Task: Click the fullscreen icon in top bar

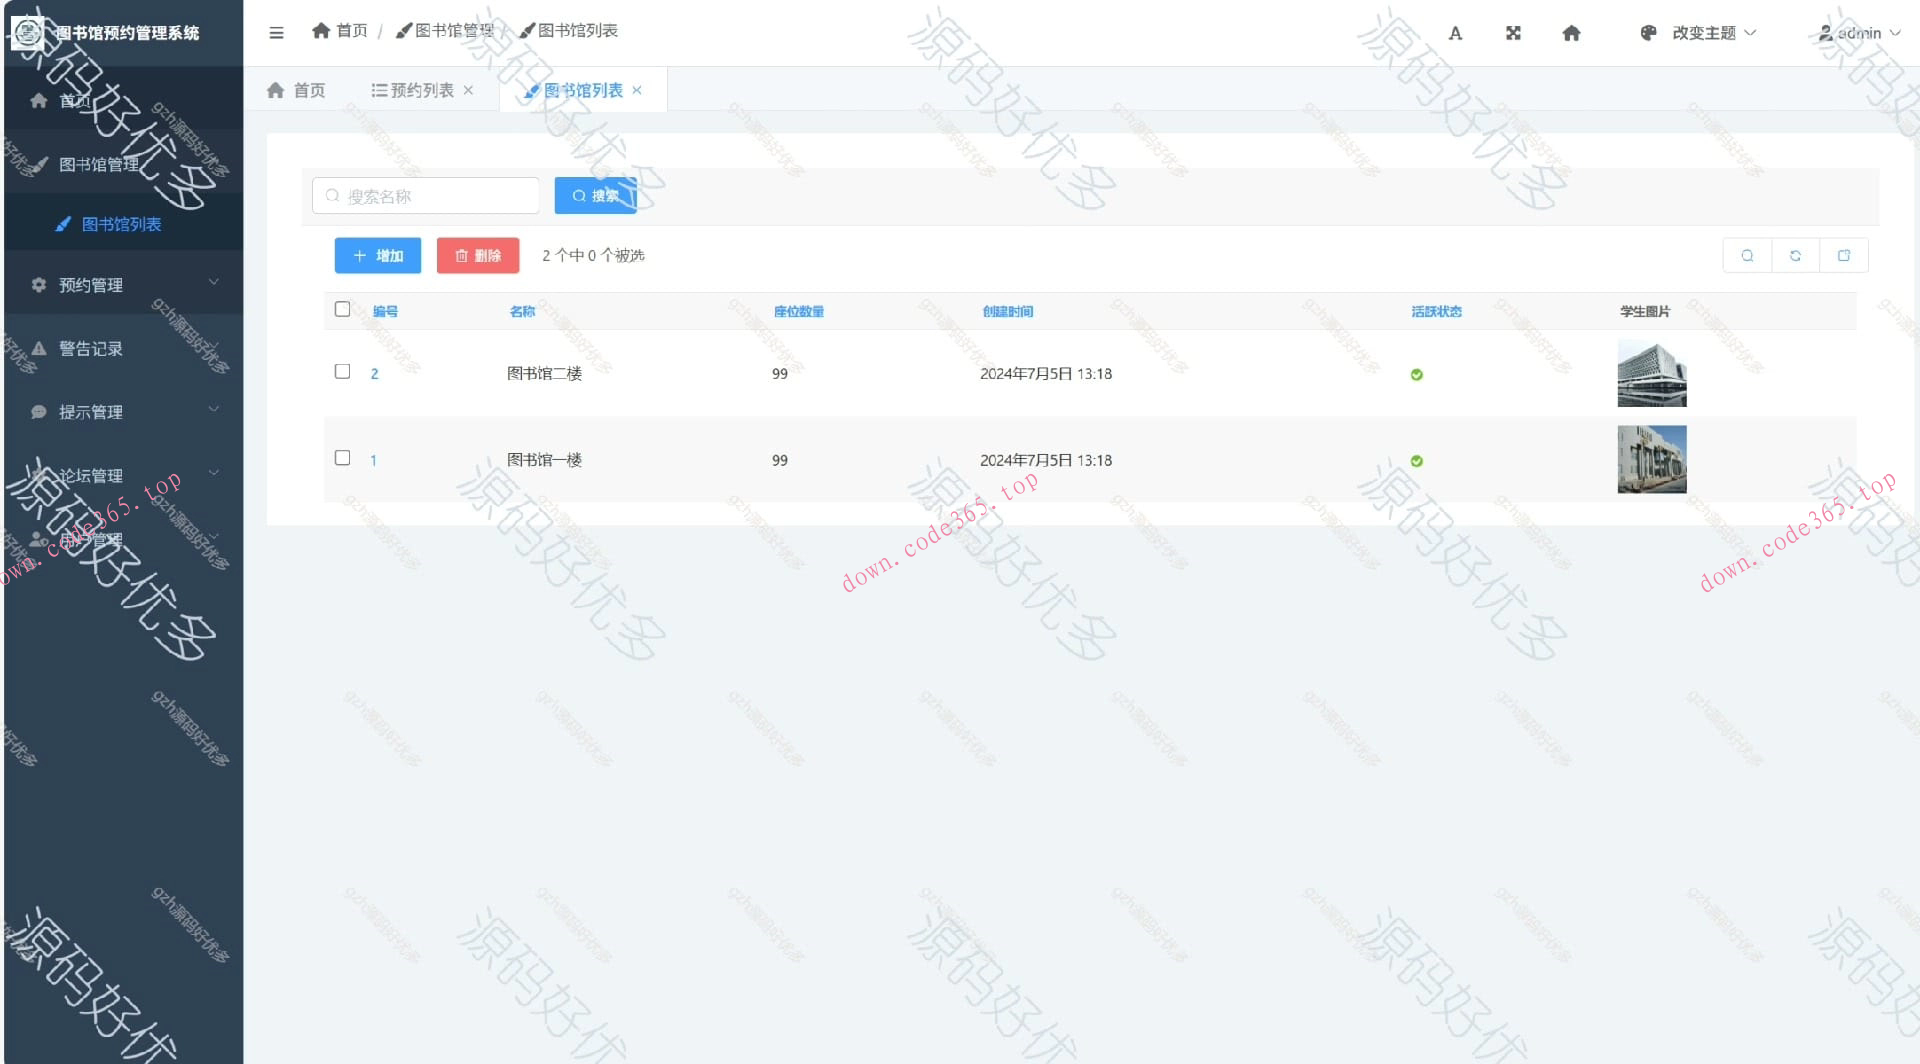Action: [x=1513, y=32]
